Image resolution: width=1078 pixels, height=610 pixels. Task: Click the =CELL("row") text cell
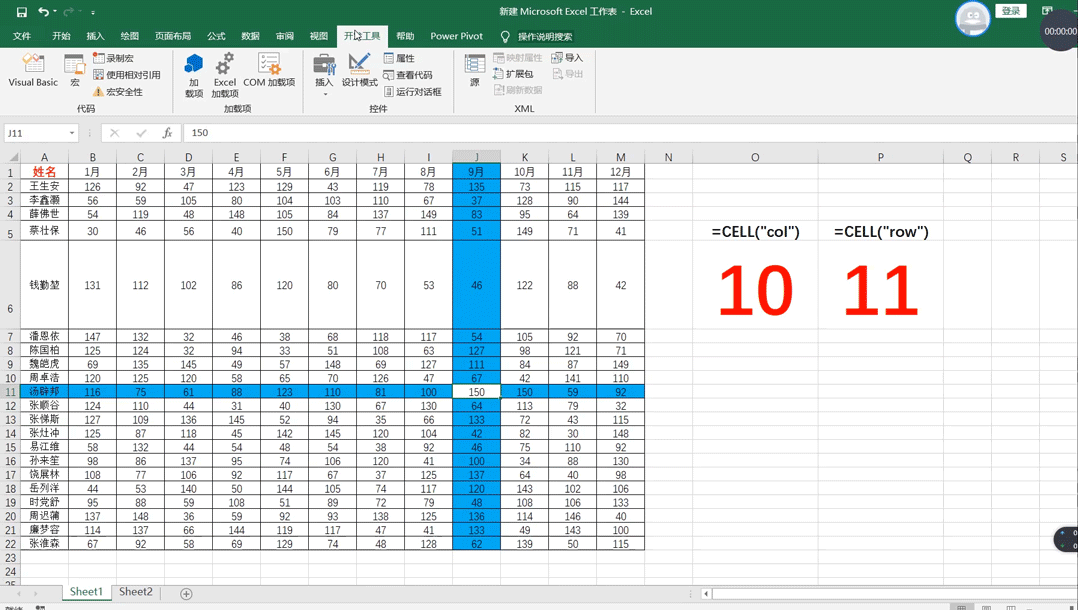[x=881, y=232]
